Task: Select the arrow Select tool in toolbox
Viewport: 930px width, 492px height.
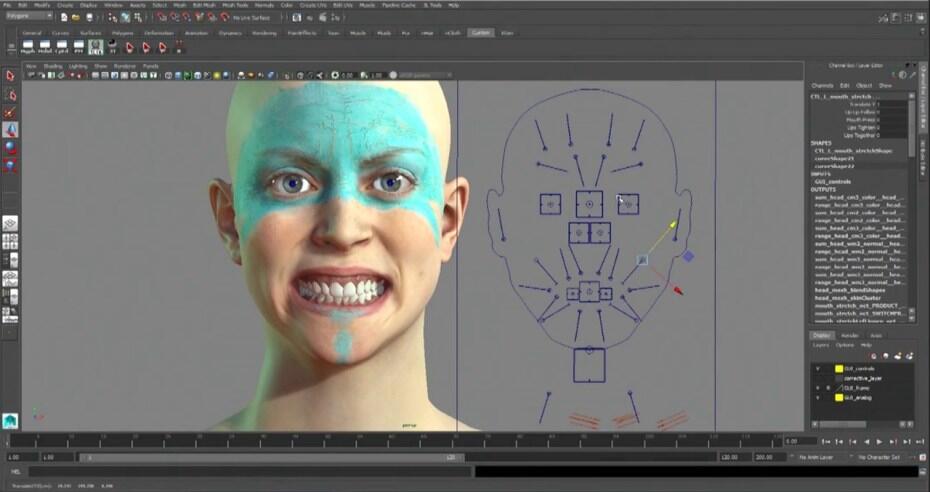Action: click(x=10, y=75)
